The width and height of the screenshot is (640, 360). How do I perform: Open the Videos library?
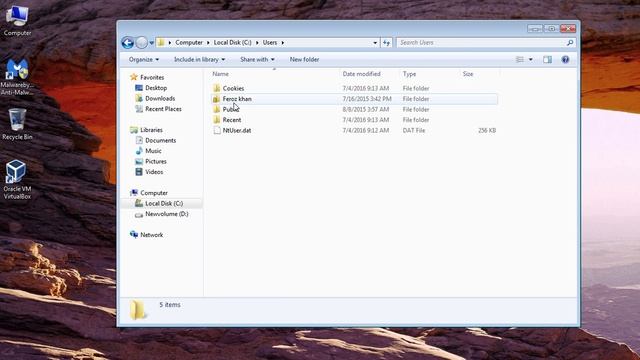click(x=154, y=172)
